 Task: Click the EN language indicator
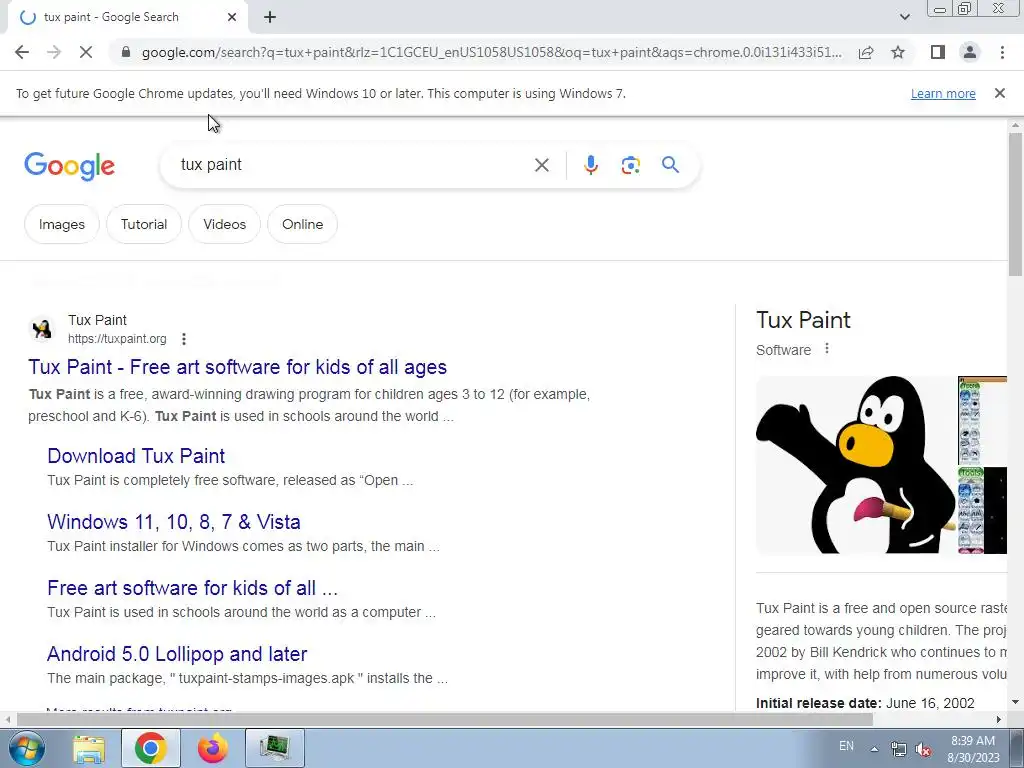(846, 746)
